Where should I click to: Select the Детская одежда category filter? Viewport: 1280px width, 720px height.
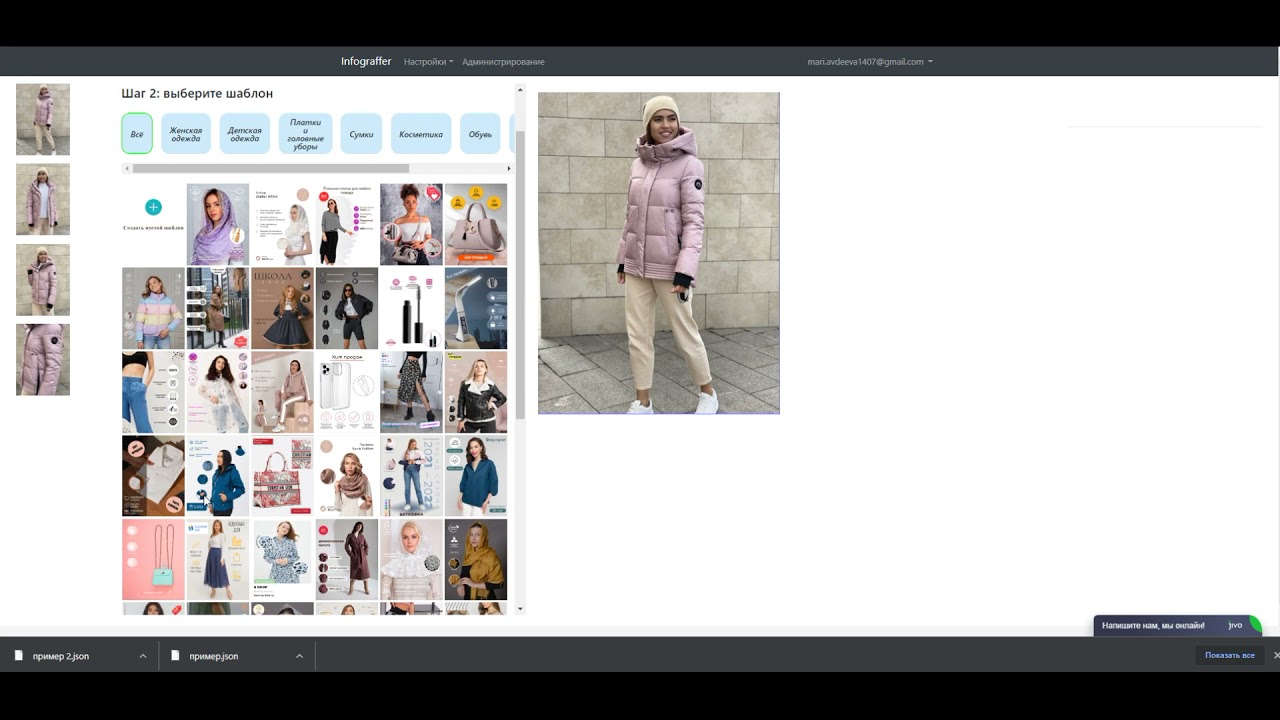[x=245, y=133]
